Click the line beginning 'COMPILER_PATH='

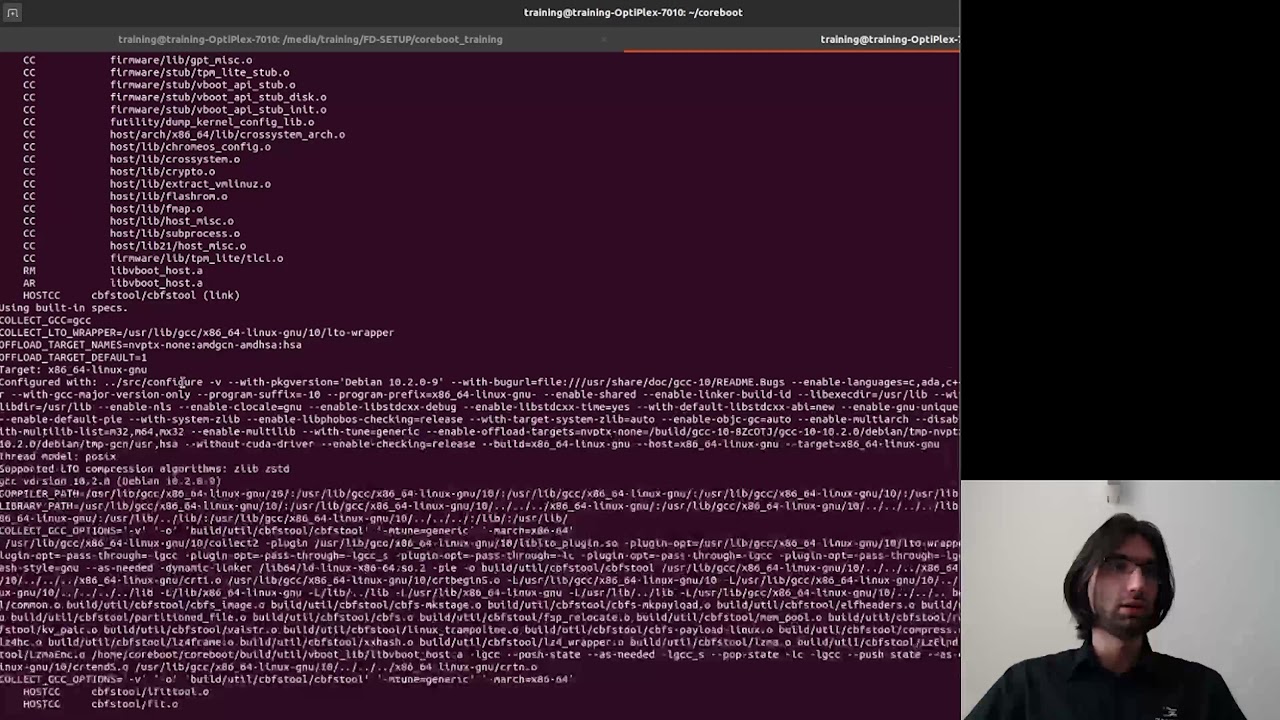tap(480, 493)
